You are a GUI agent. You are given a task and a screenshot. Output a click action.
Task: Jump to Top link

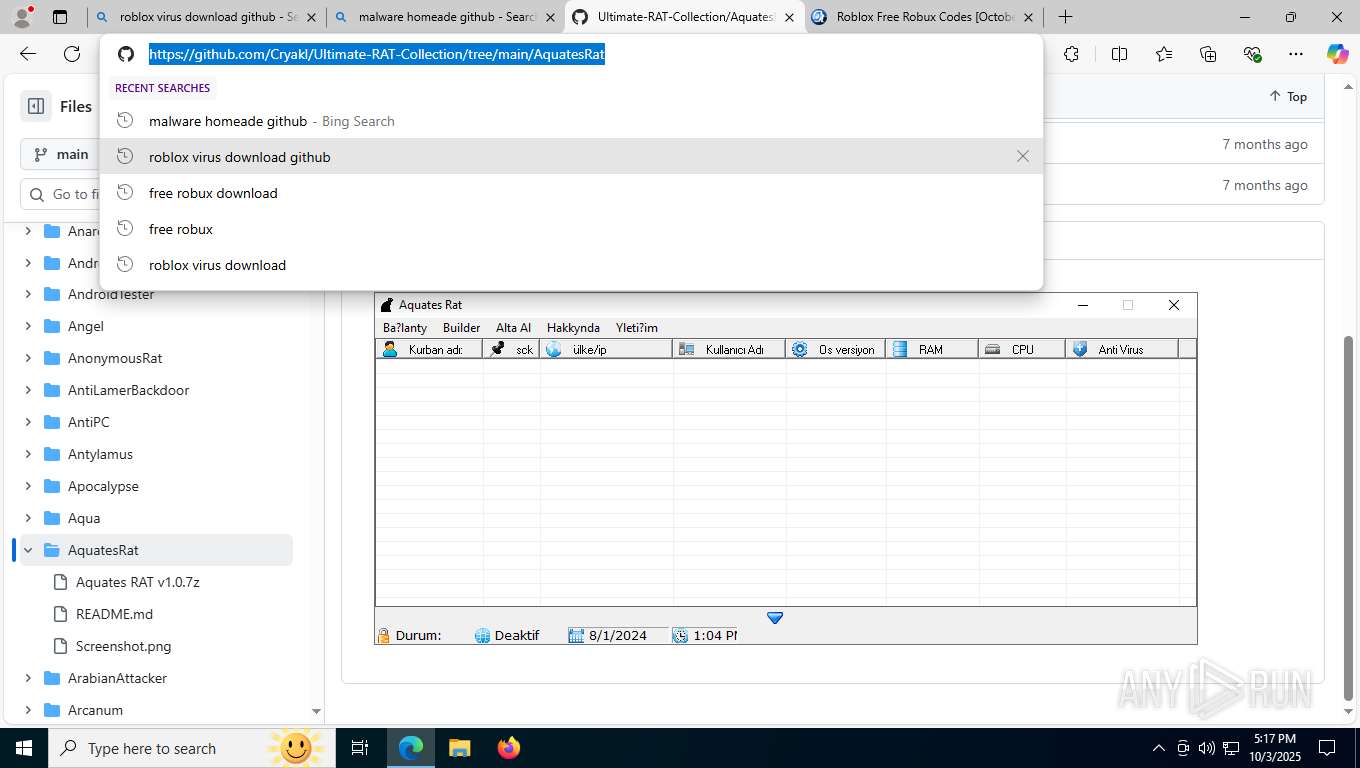(1288, 96)
